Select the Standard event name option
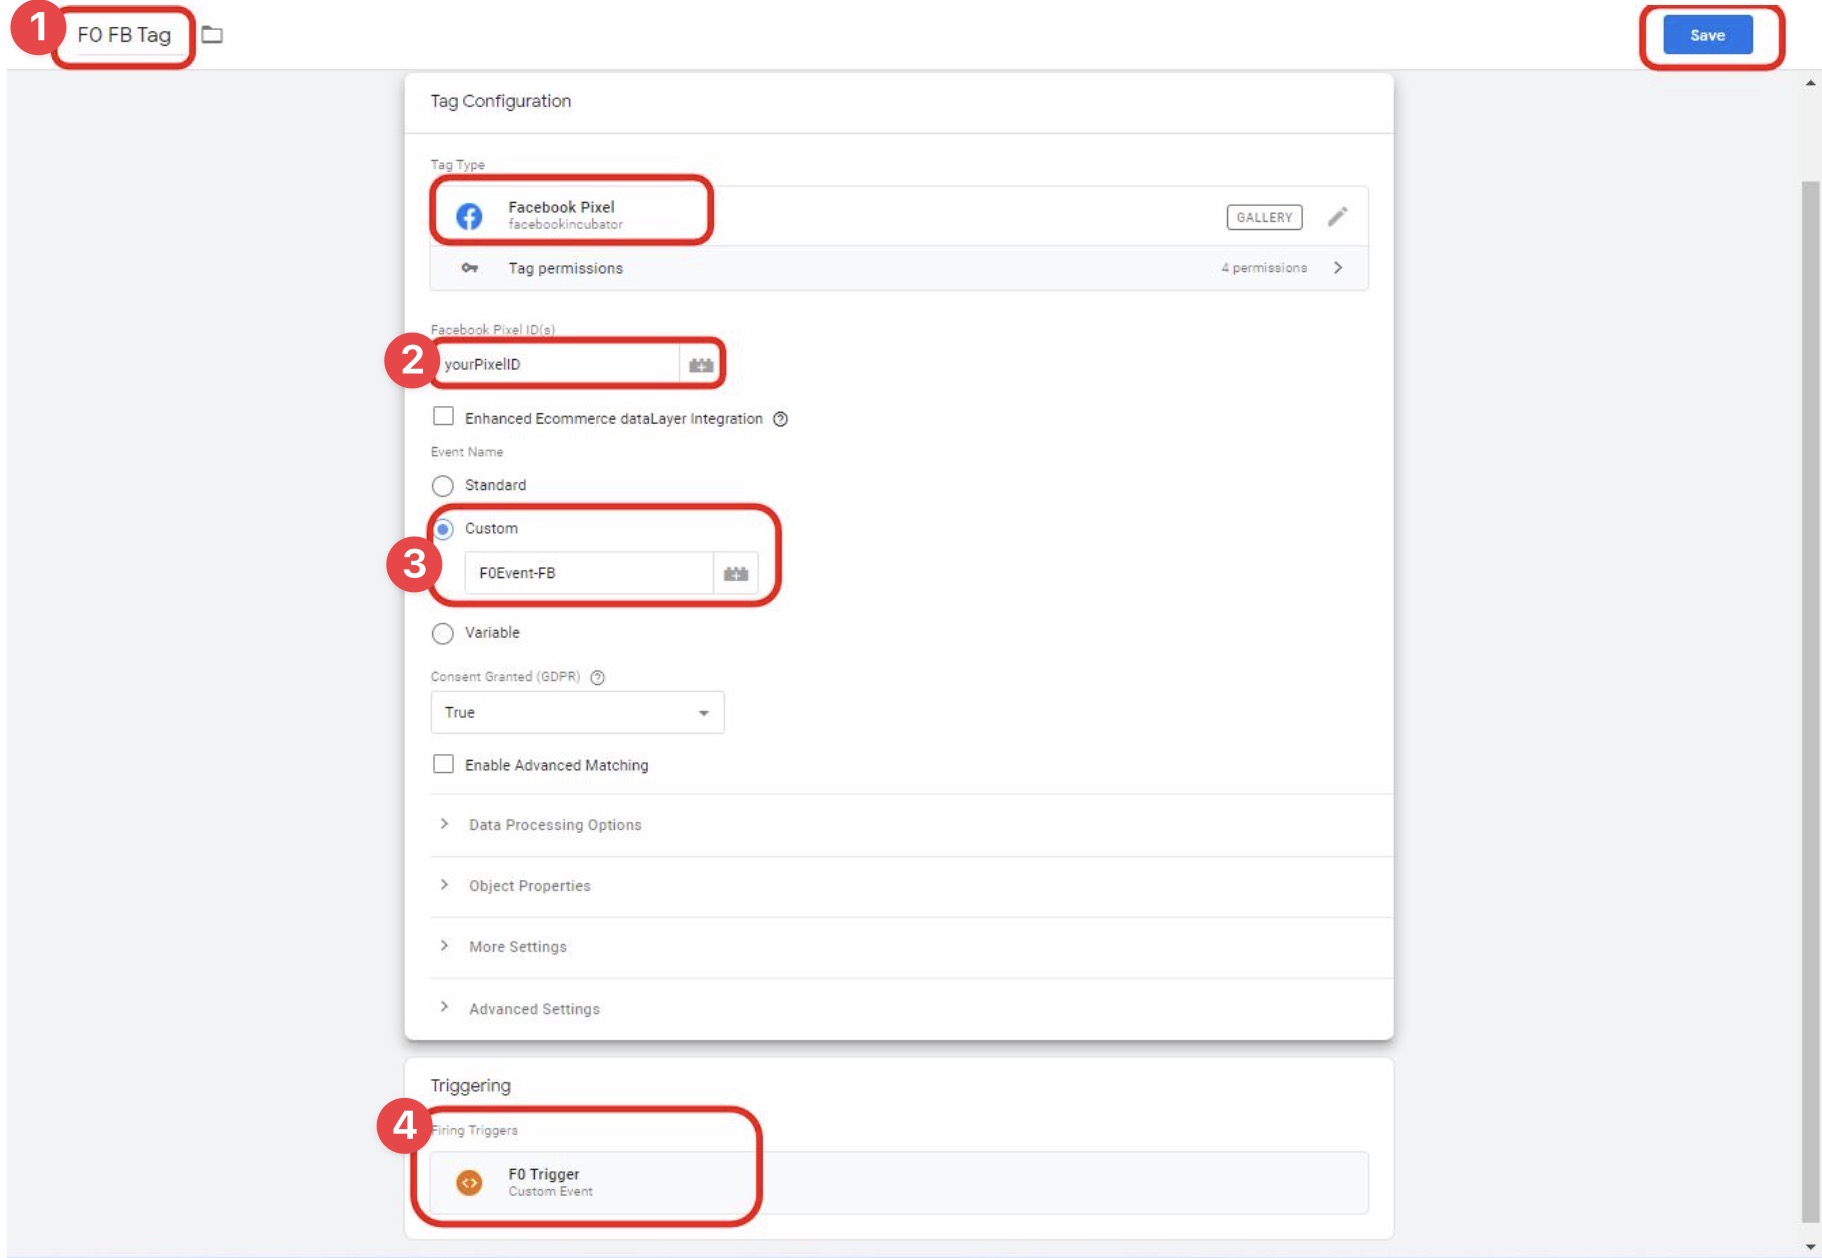This screenshot has width=1822, height=1258. click(441, 485)
